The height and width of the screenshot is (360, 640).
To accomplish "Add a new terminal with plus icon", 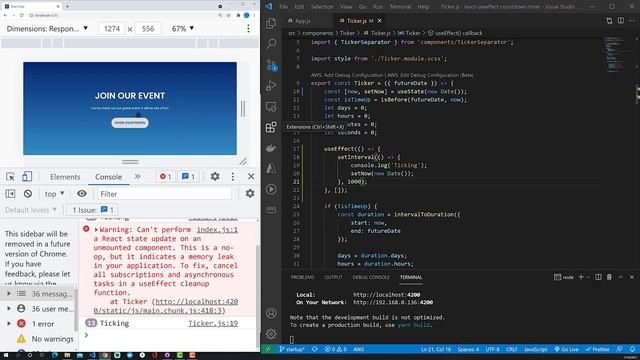I will coord(581,277).
